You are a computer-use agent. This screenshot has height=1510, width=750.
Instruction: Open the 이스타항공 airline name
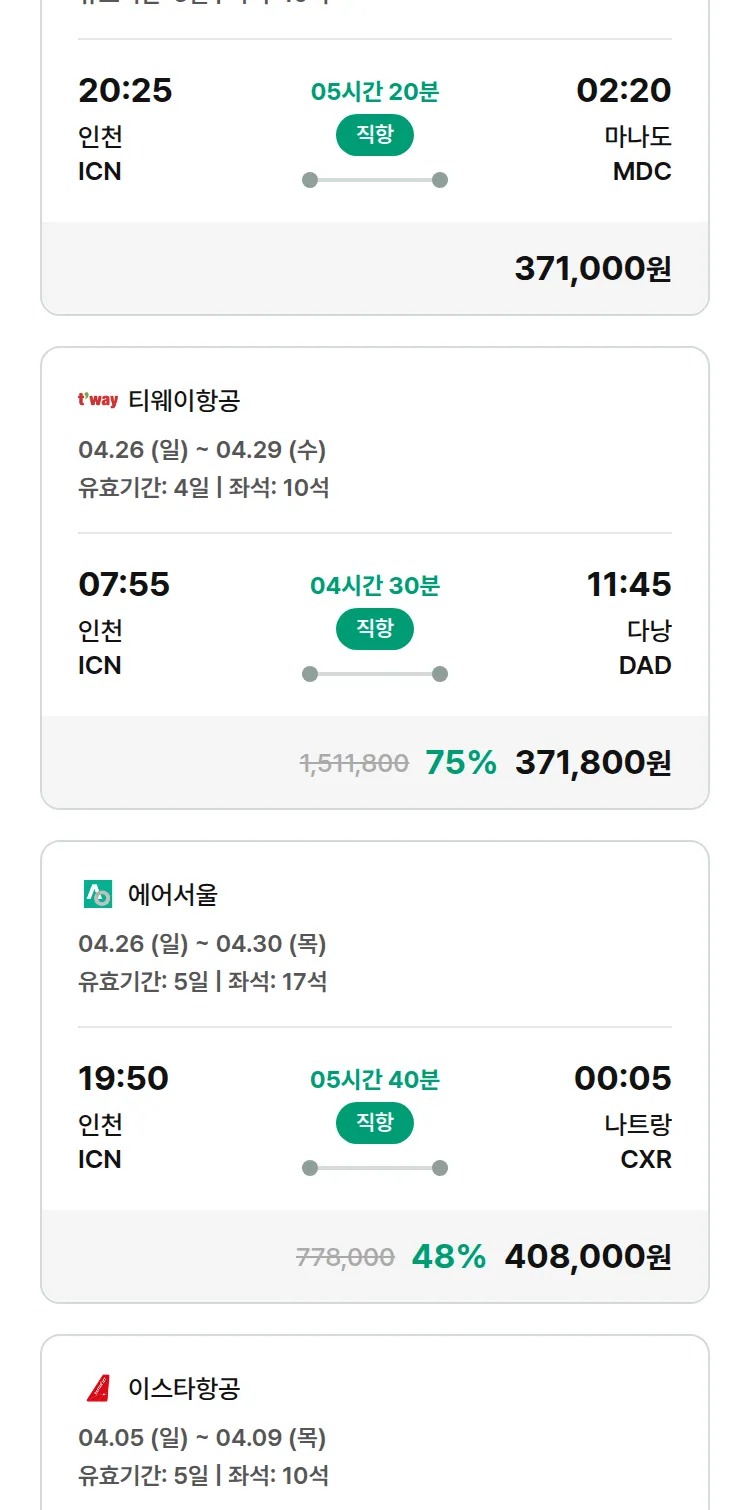pyautogui.click(x=184, y=1388)
